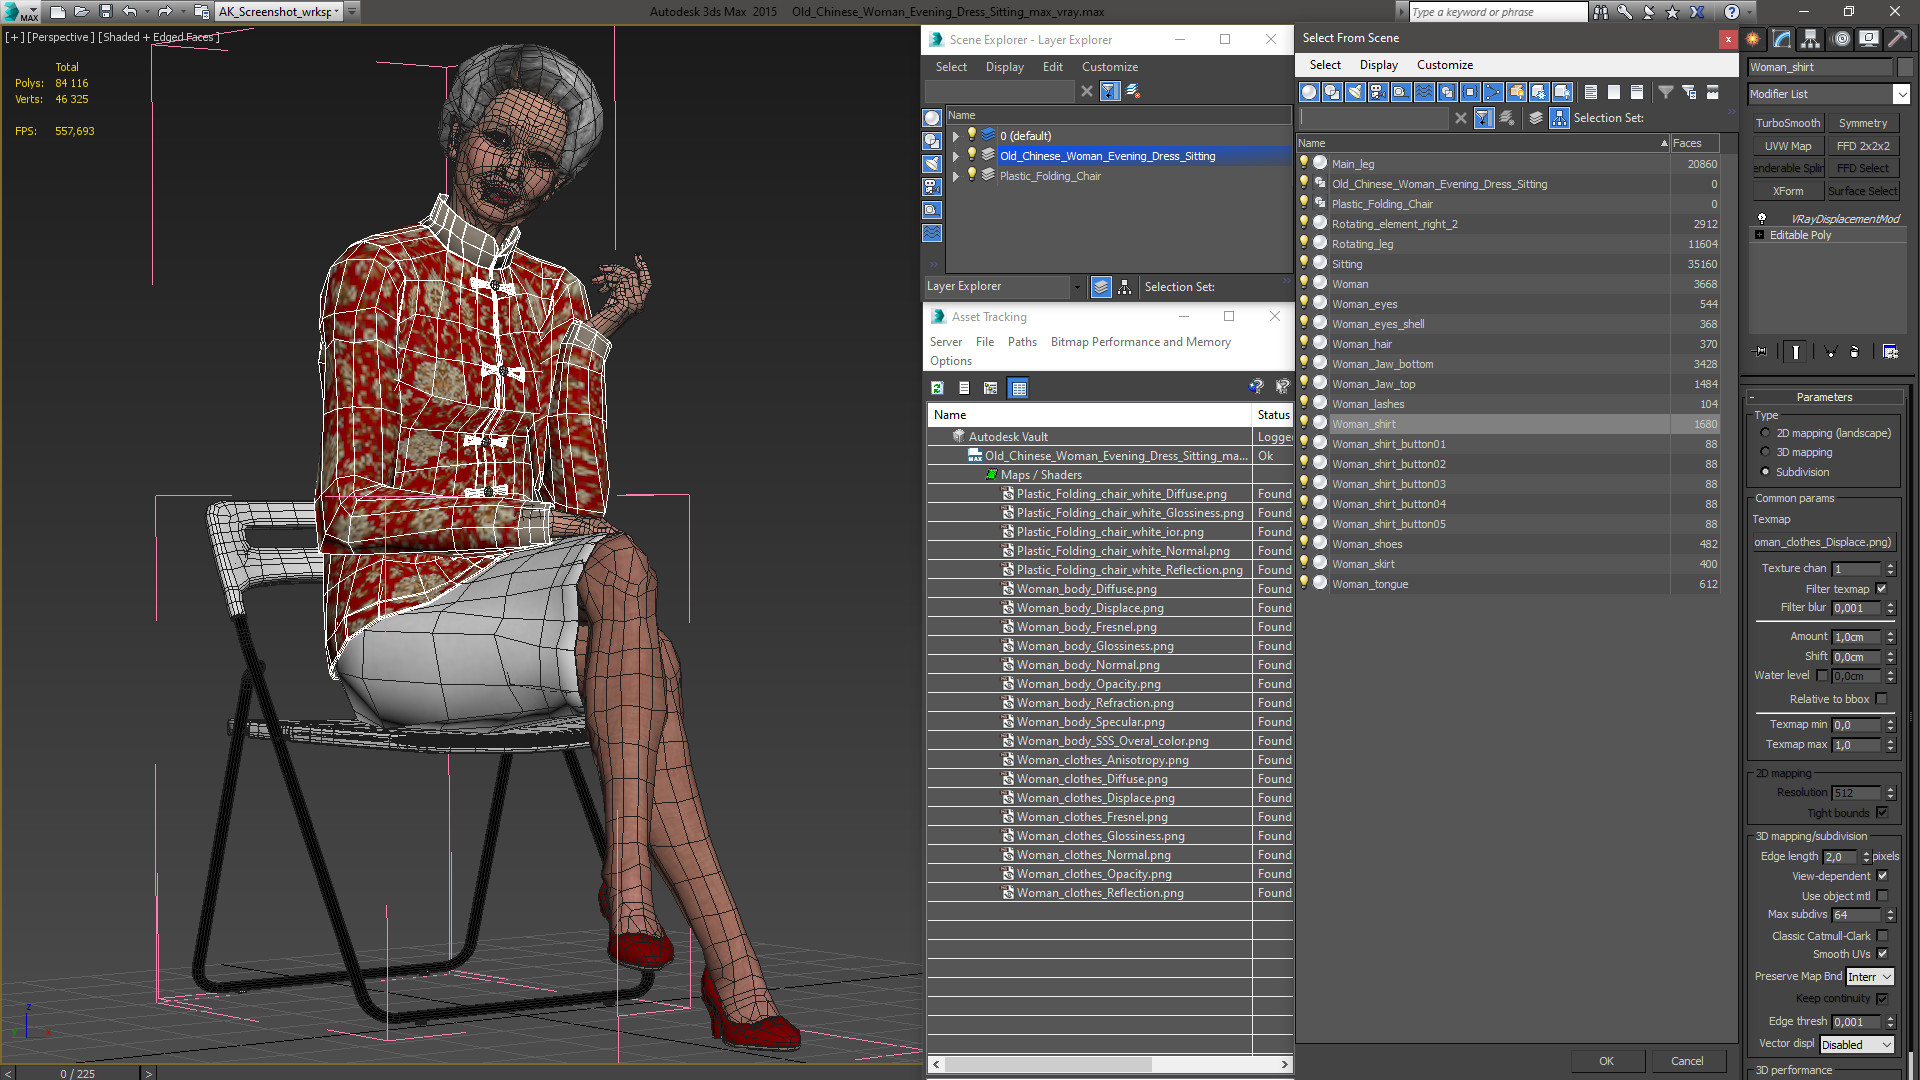Click OK button in Select From Scene
Viewport: 1920px width, 1080px height.
point(1606,1061)
